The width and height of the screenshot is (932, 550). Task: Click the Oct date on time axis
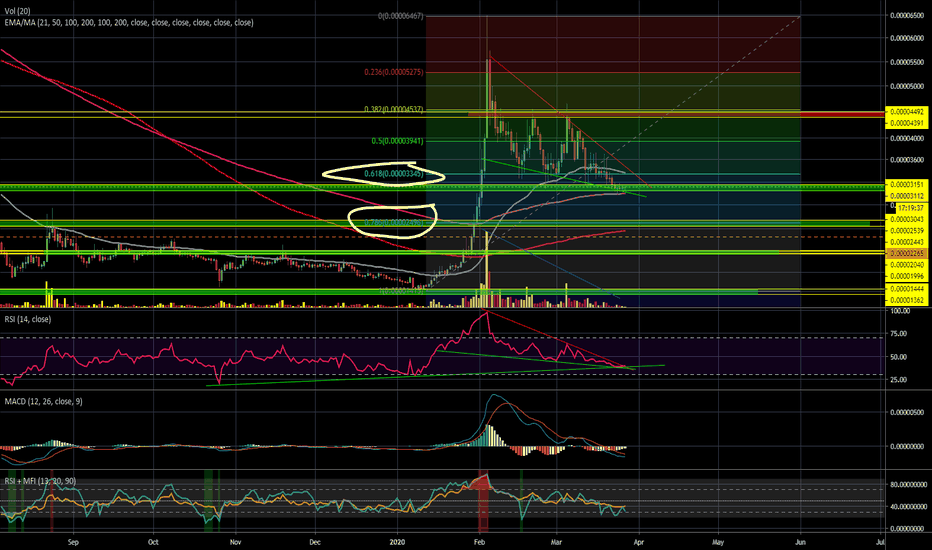click(153, 542)
